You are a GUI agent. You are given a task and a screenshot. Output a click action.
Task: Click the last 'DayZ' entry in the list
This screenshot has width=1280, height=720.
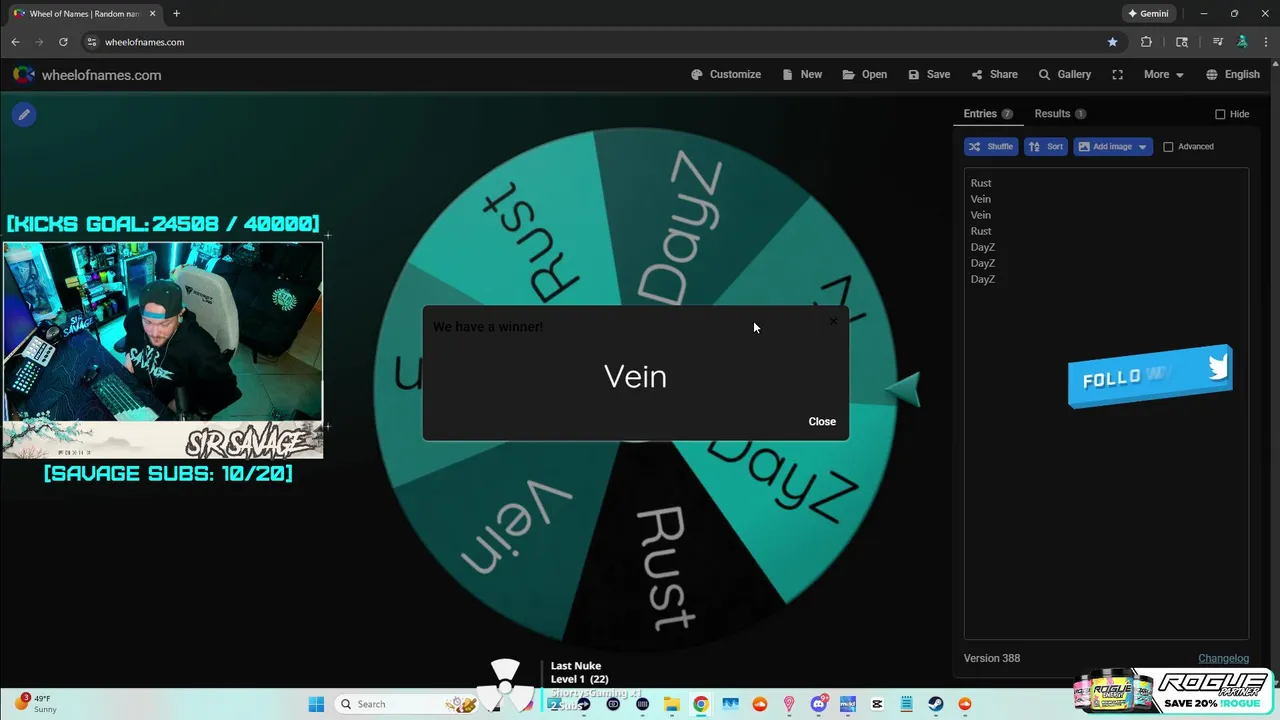(983, 279)
